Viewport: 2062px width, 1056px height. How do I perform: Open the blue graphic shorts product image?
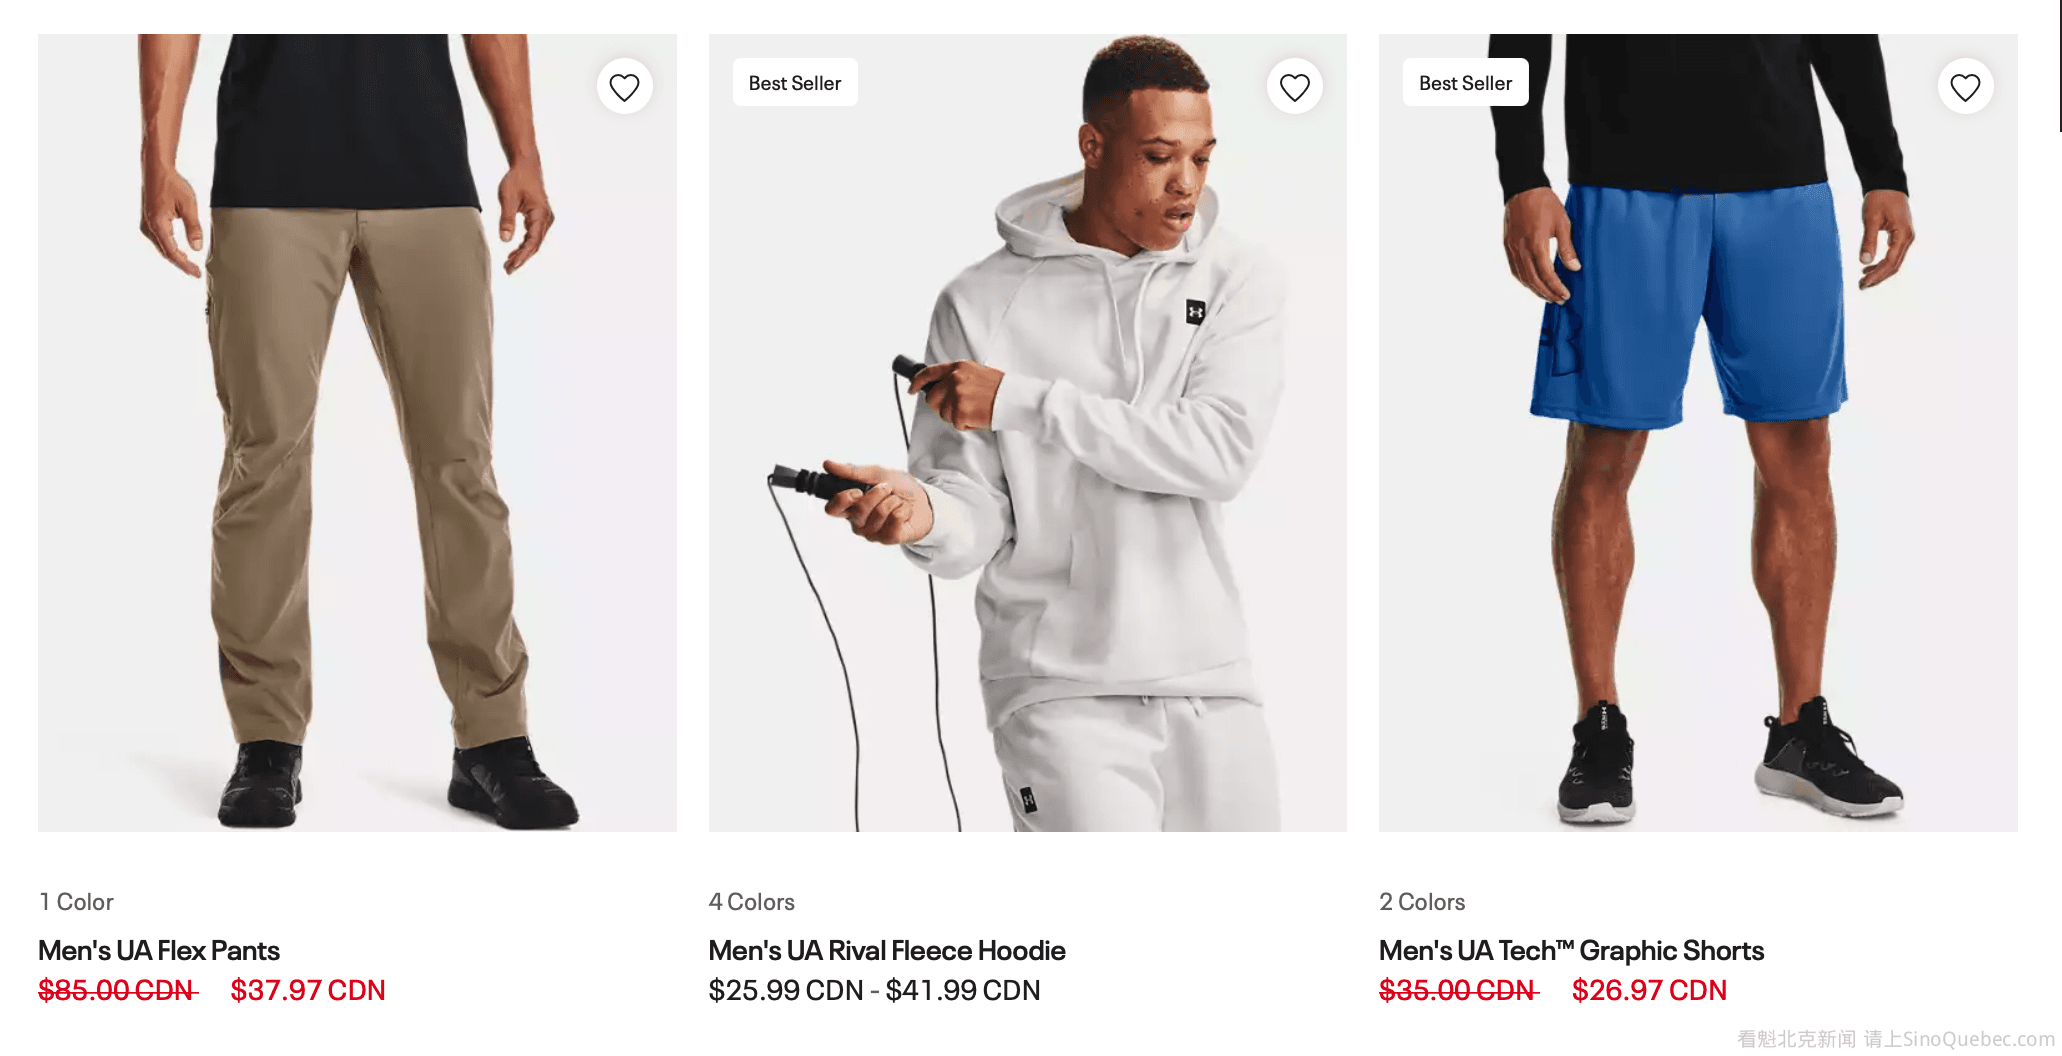[1697, 450]
